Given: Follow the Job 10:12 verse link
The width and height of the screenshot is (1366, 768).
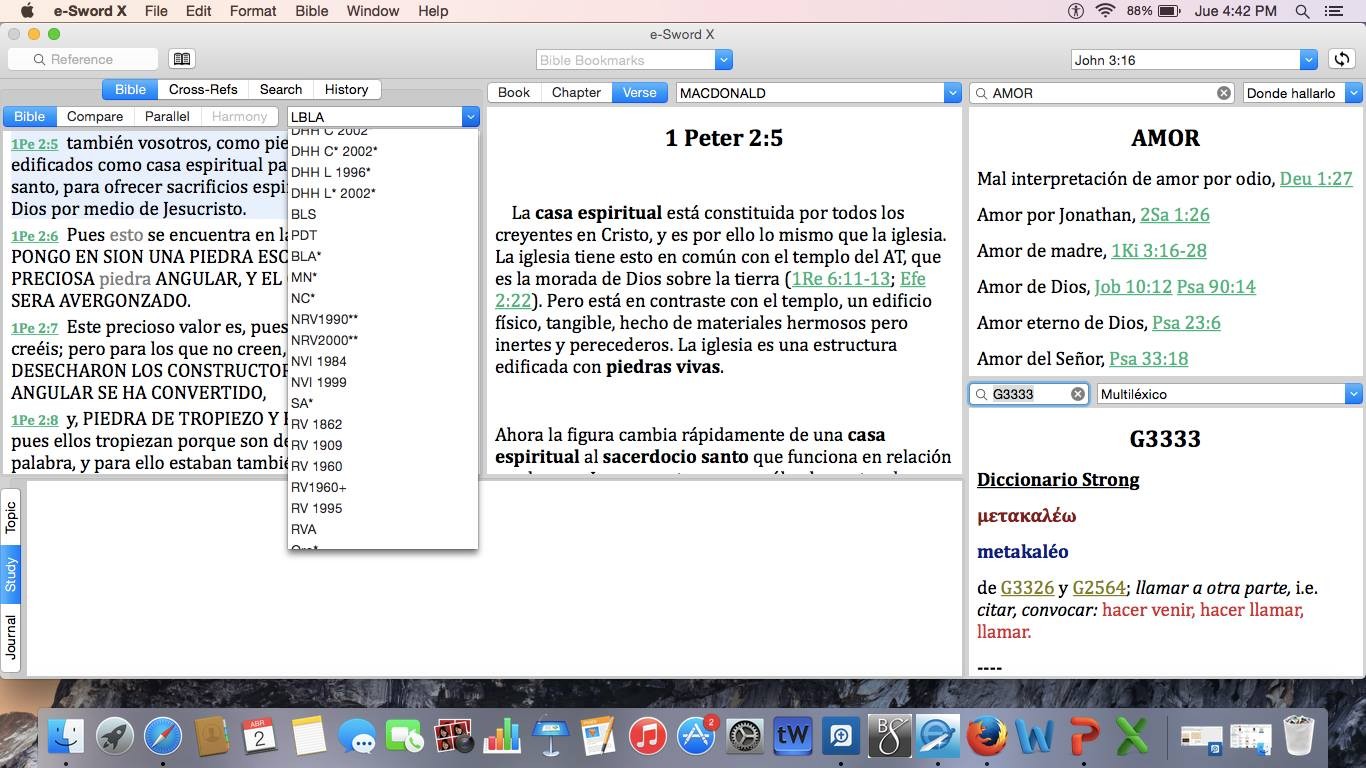Looking at the screenshot, I should pos(1133,287).
